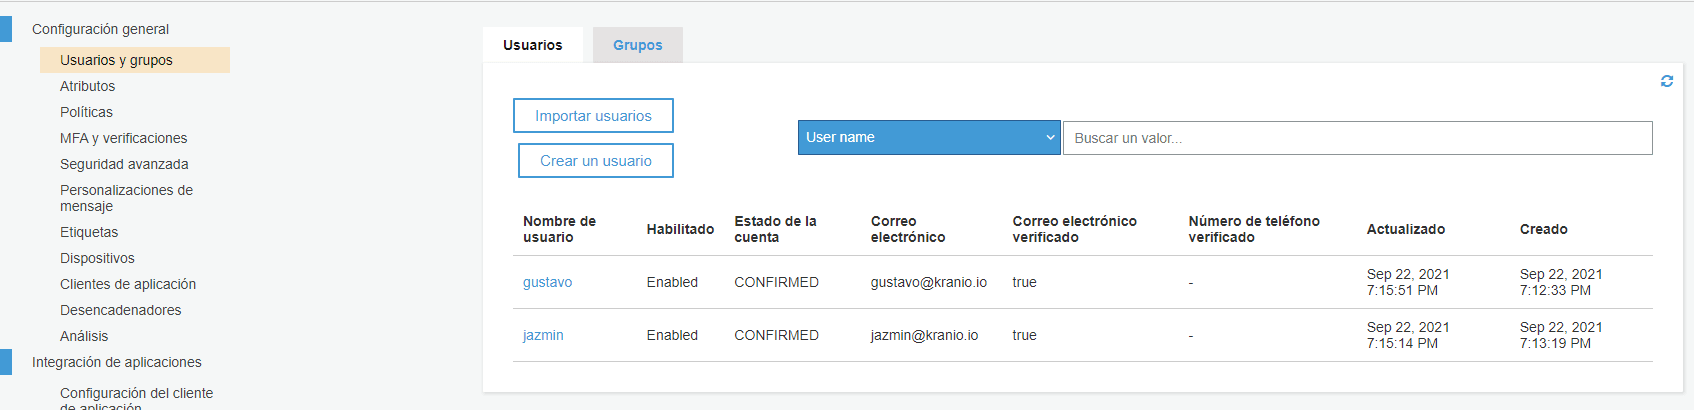The width and height of the screenshot is (1694, 410).
Task: Click the Crear un usuario button
Action: point(596,161)
